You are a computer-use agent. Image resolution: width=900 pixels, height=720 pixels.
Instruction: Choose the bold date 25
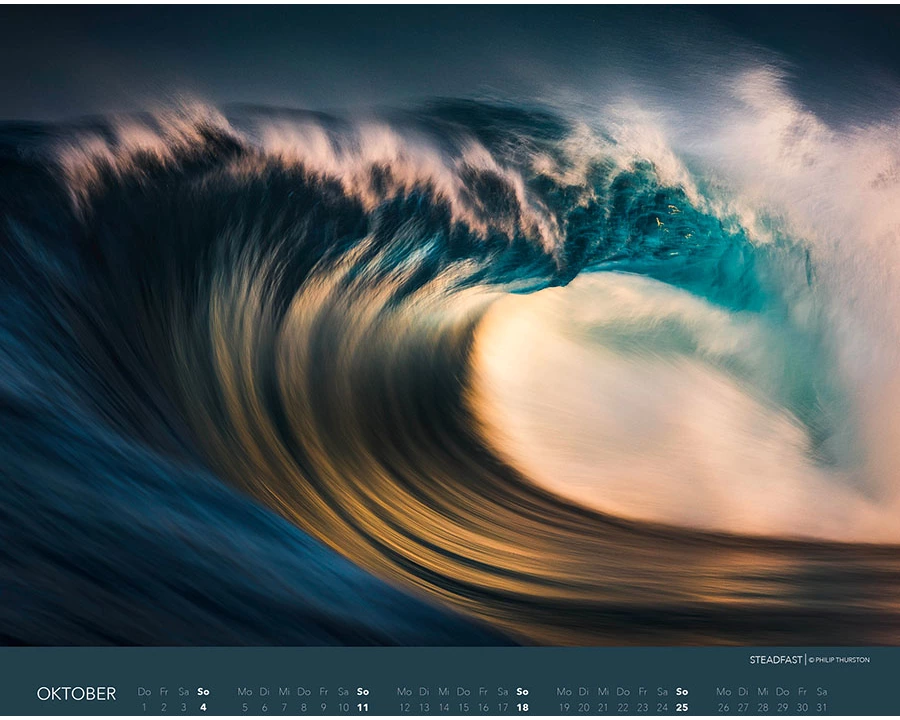(681, 707)
